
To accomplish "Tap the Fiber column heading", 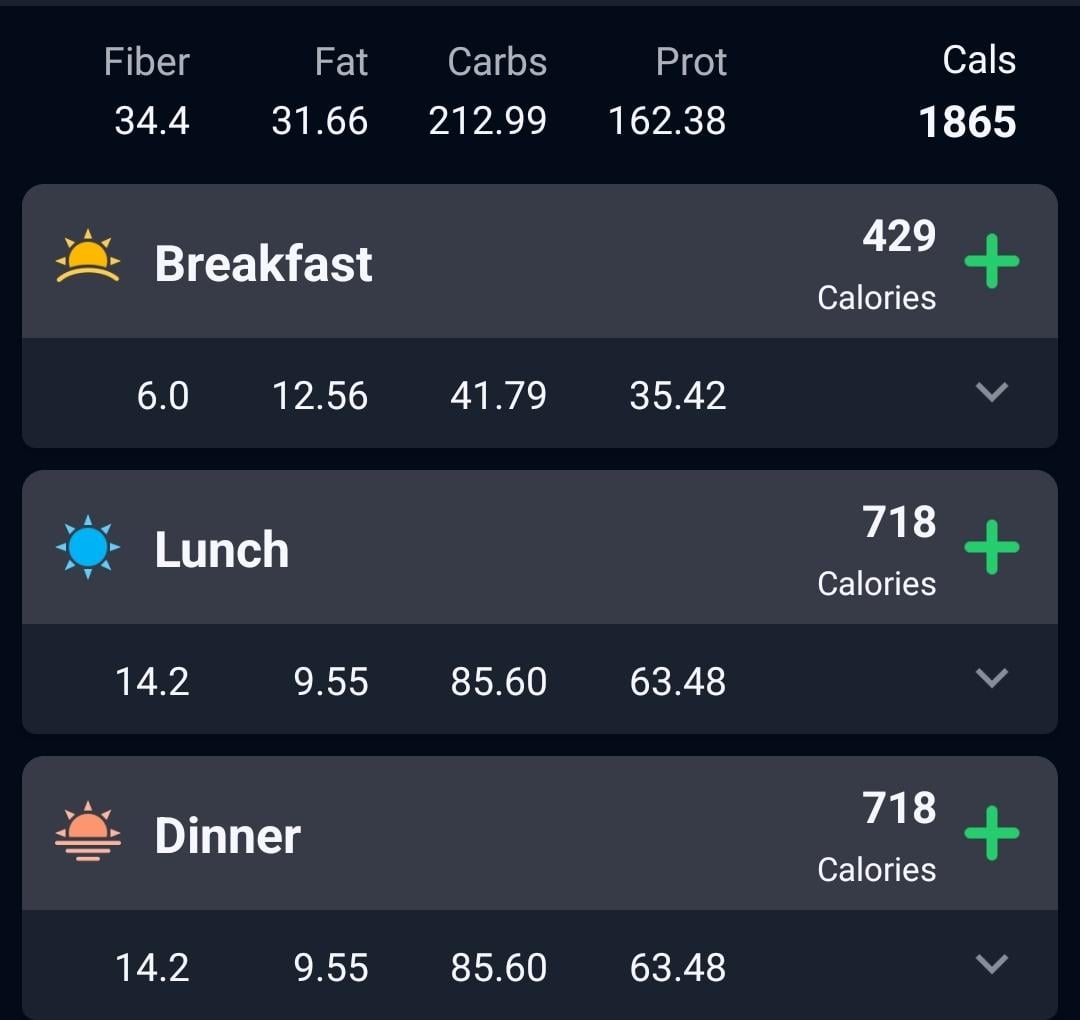I will (147, 62).
